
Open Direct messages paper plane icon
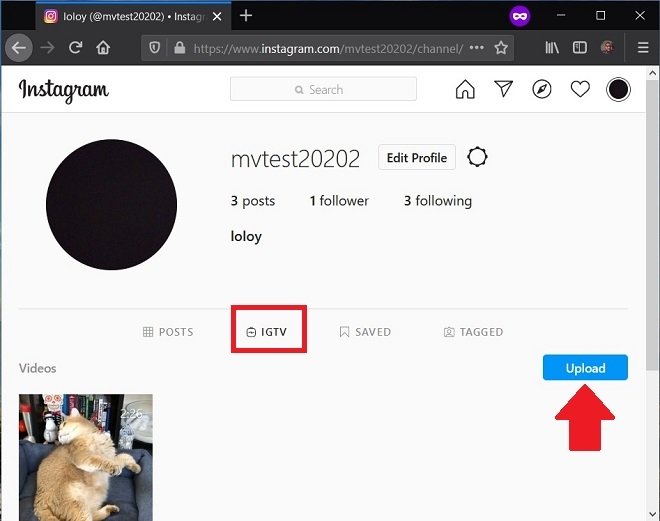pyautogui.click(x=503, y=89)
